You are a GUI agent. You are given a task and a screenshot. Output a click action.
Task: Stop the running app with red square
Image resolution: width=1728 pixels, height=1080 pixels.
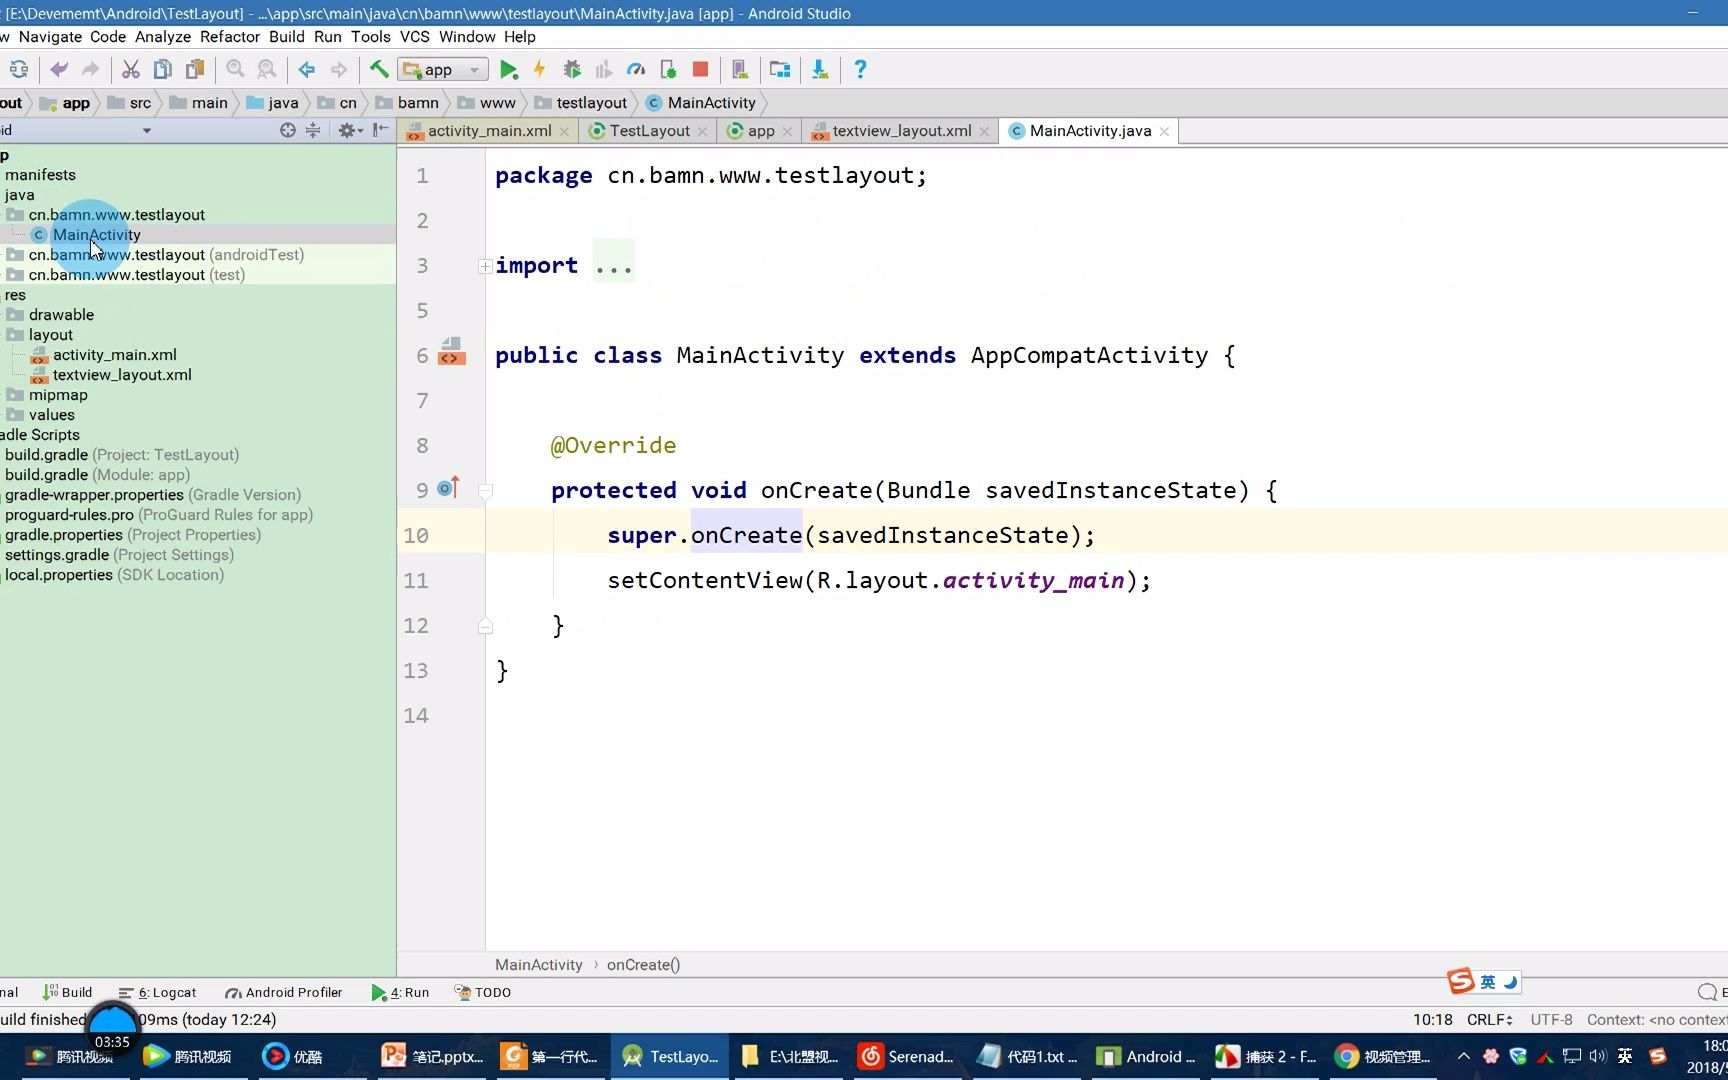coord(700,70)
